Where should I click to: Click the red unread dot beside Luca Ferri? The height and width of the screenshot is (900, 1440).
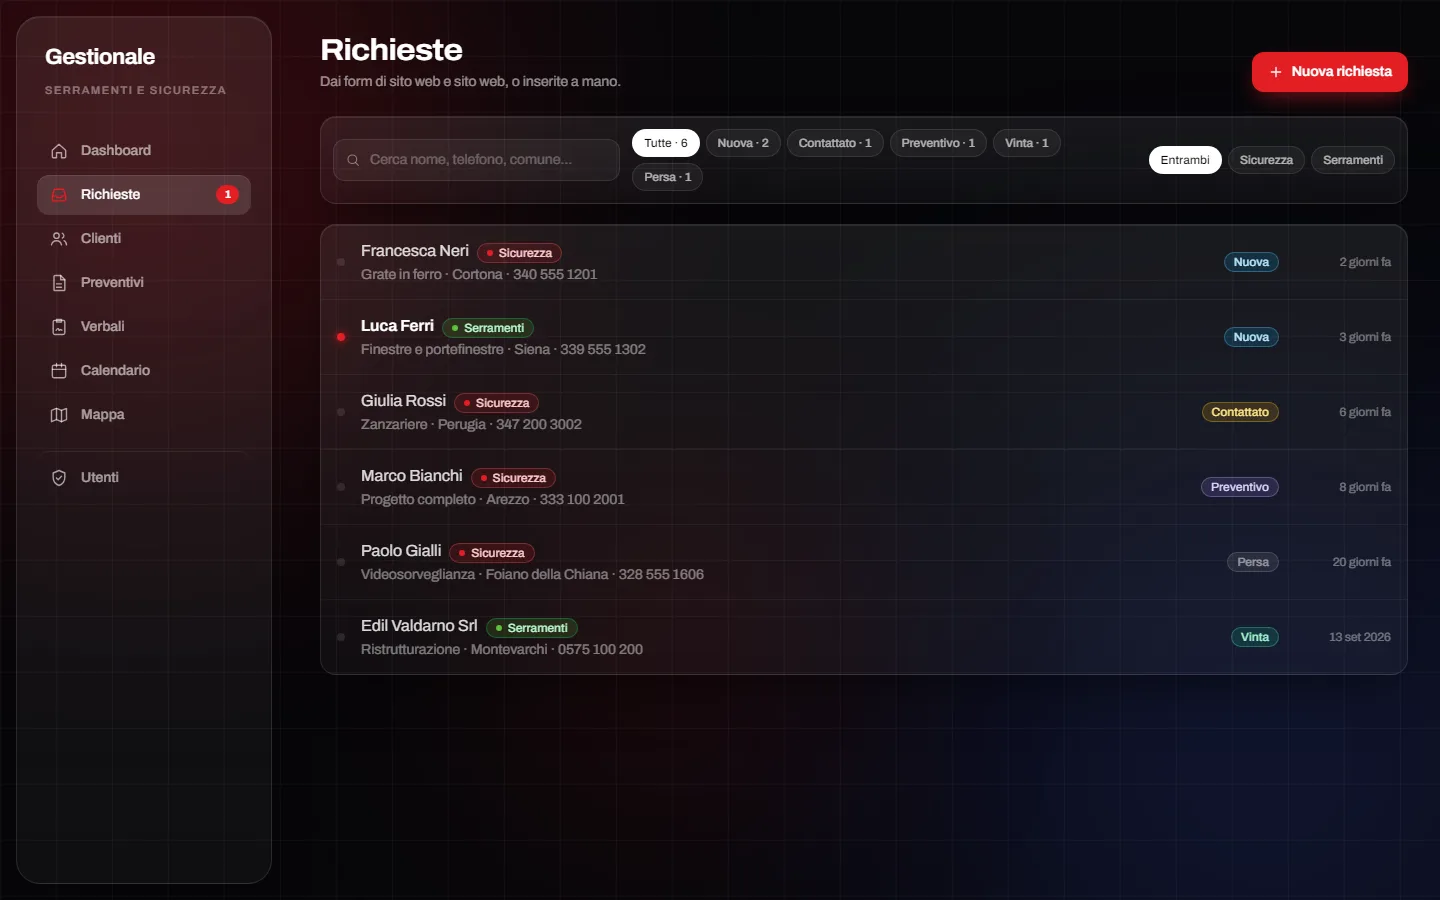point(341,337)
